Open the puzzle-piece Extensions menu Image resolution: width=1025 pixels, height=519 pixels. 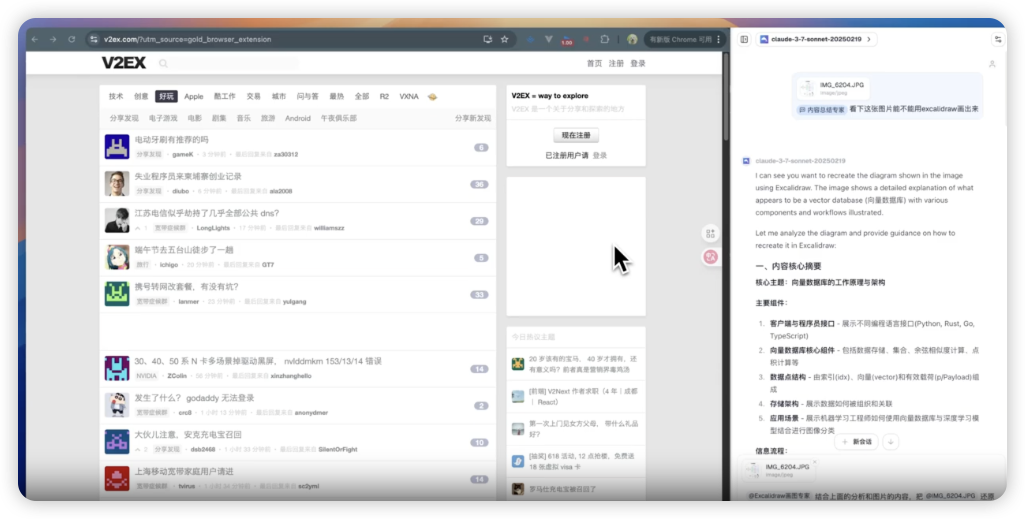pos(605,39)
